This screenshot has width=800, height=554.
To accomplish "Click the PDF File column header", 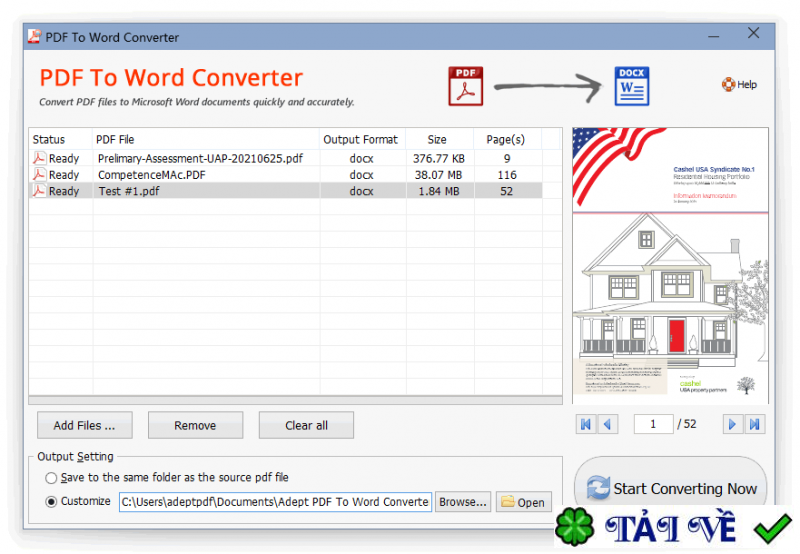I will coord(206,139).
